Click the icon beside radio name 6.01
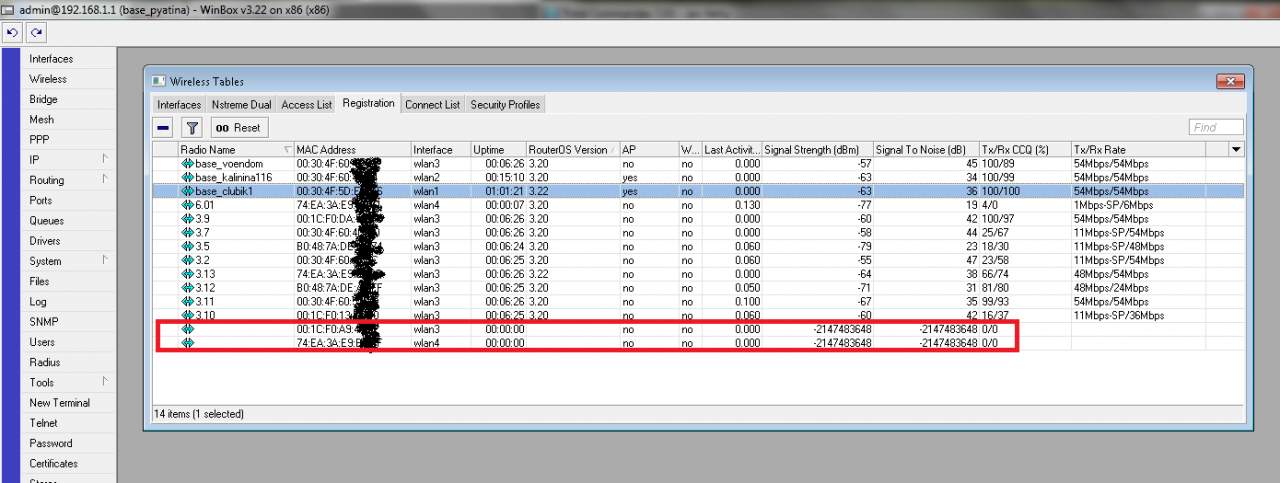The width and height of the screenshot is (1280, 483). (187, 205)
